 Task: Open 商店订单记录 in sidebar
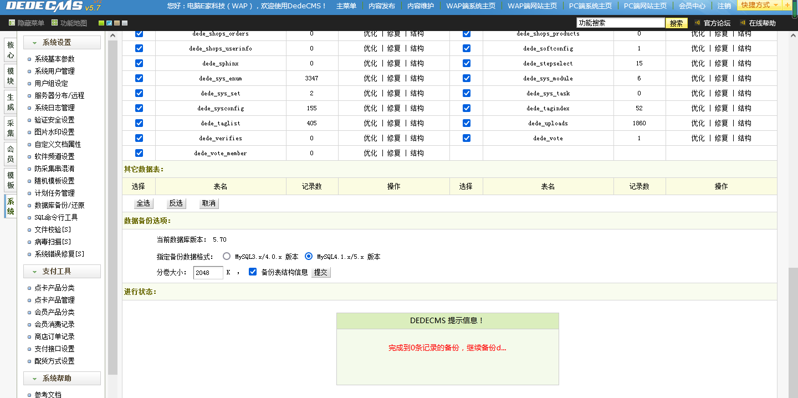pyautogui.click(x=54, y=337)
